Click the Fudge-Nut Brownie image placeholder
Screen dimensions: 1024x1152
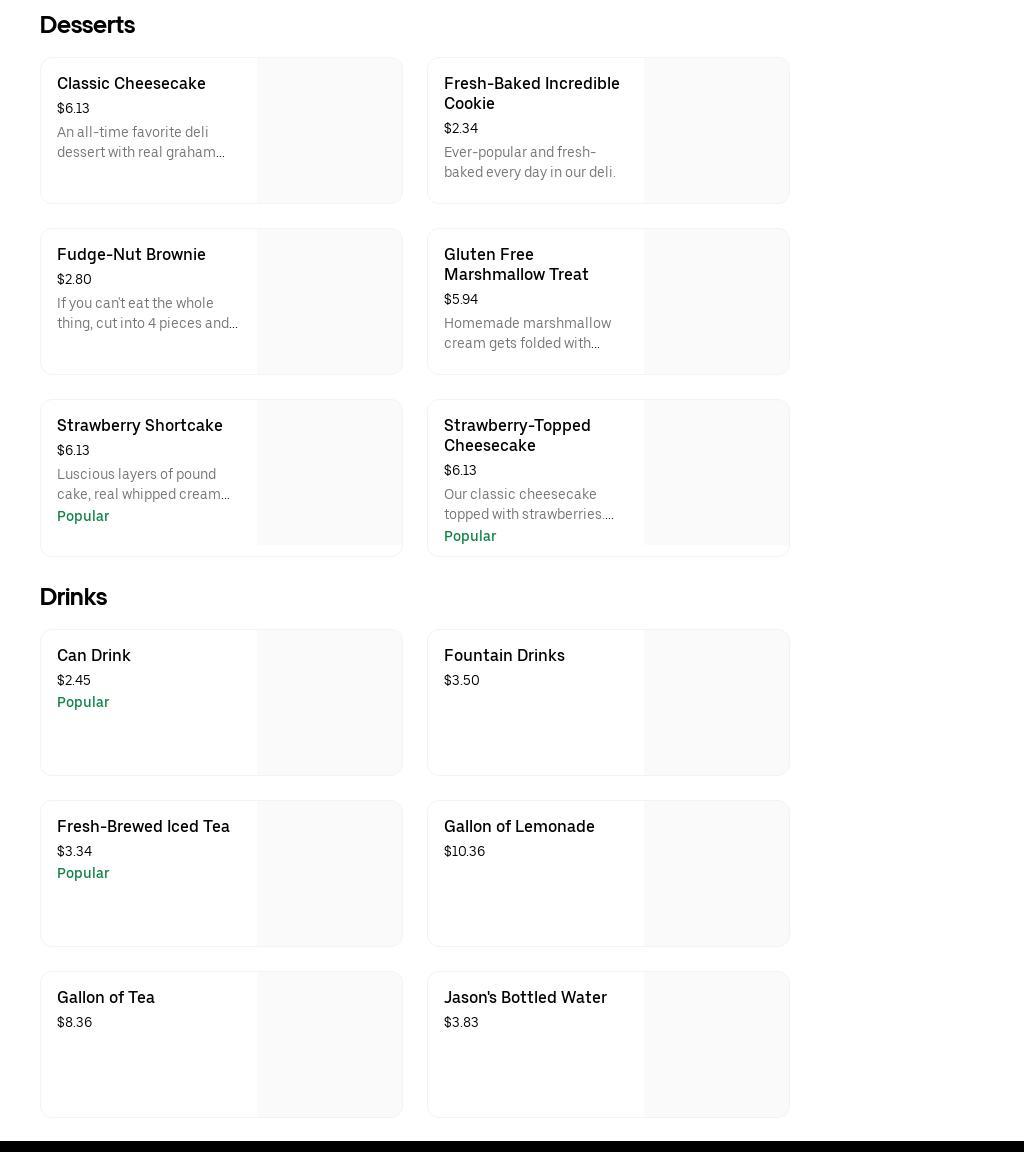pos(329,301)
